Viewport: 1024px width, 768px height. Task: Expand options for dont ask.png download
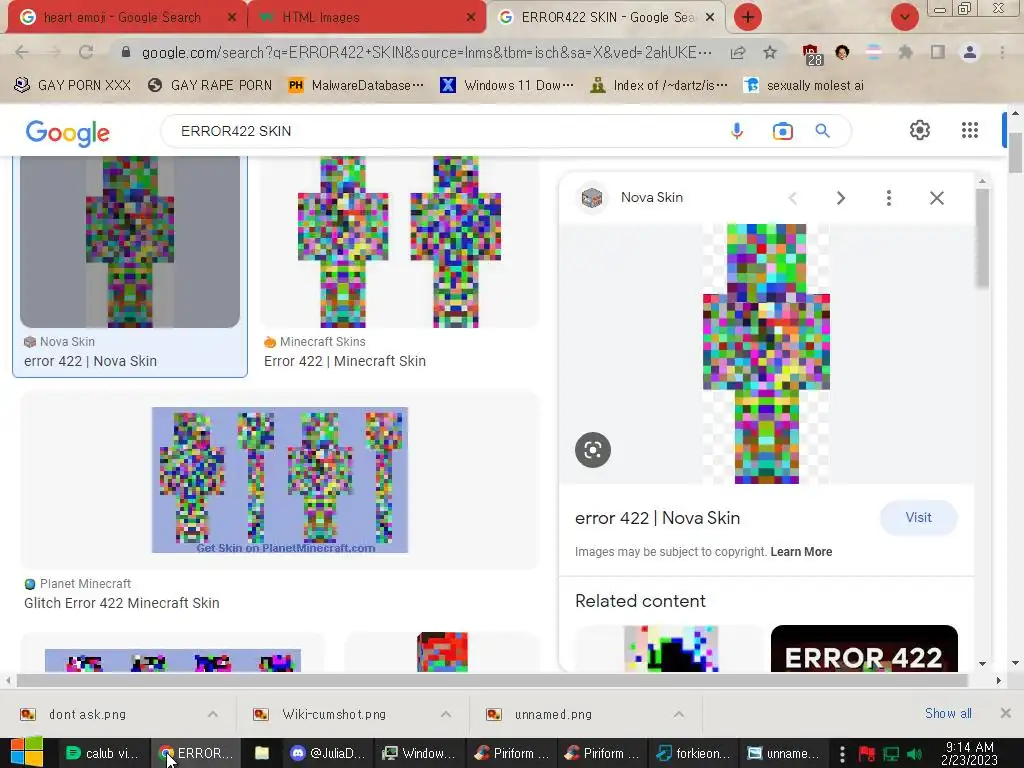pos(213,714)
